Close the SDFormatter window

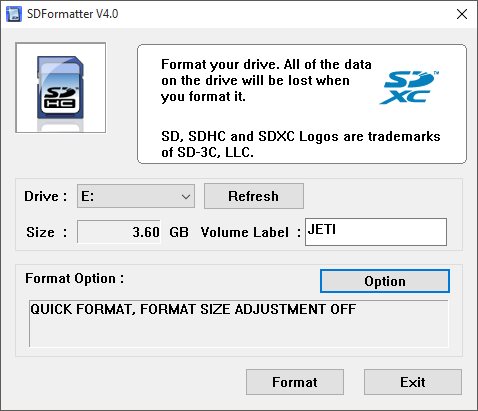(462, 14)
